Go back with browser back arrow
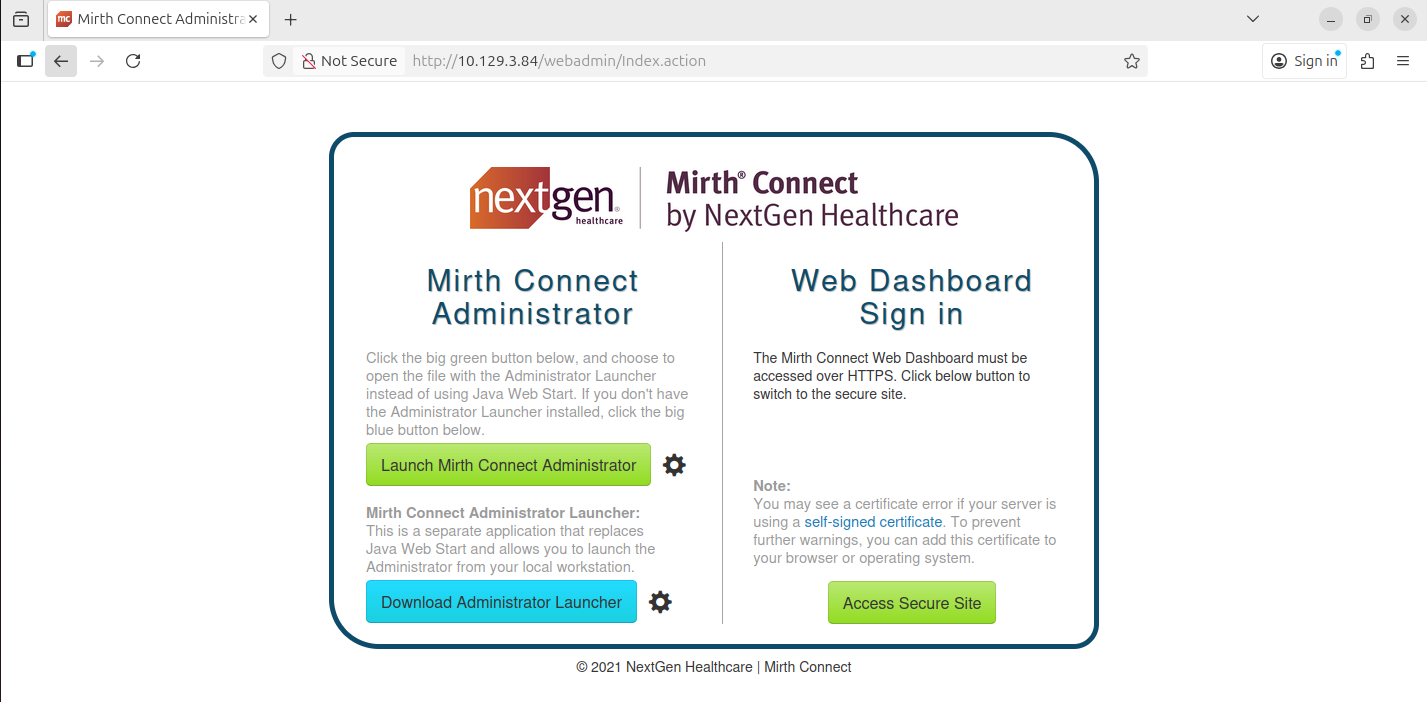The width and height of the screenshot is (1427, 702). pos(61,61)
